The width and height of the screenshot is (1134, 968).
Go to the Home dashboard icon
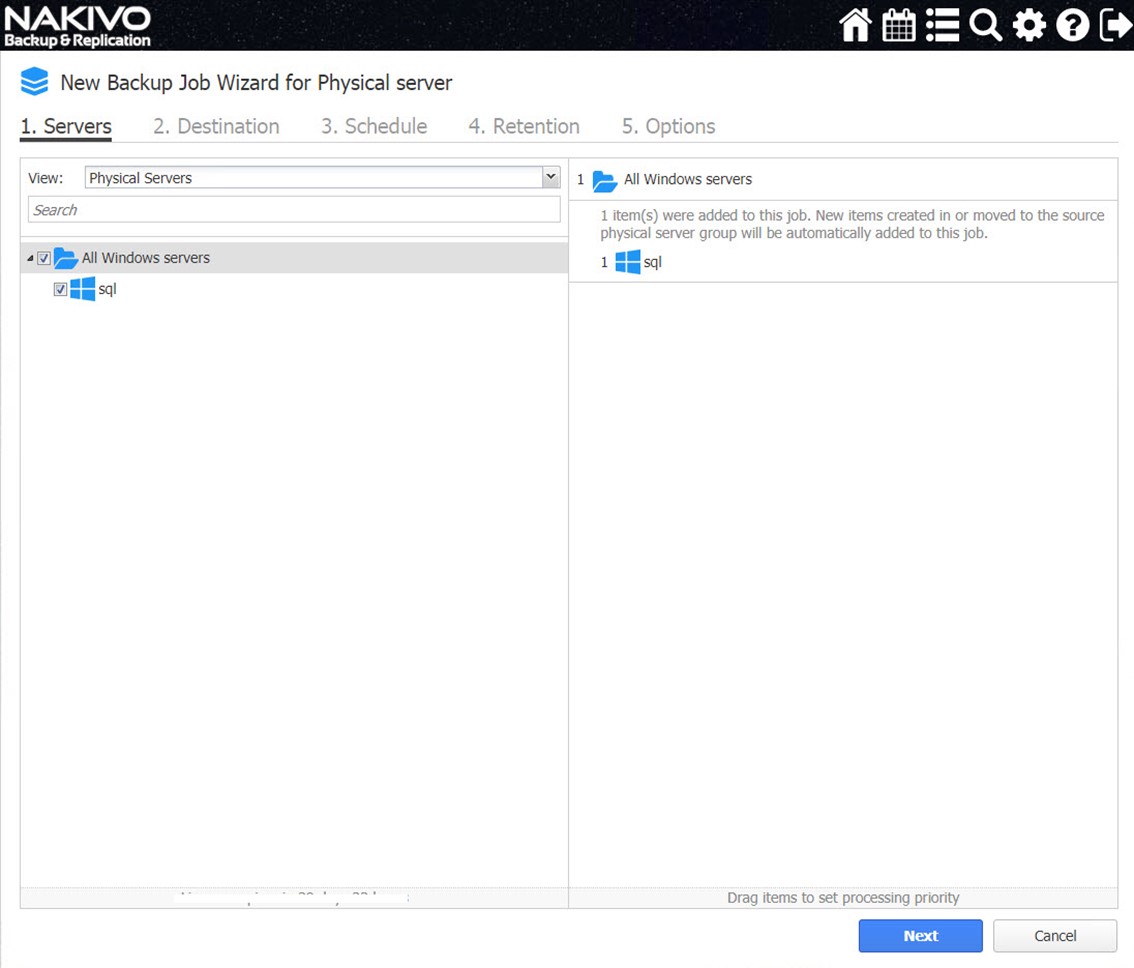[856, 25]
